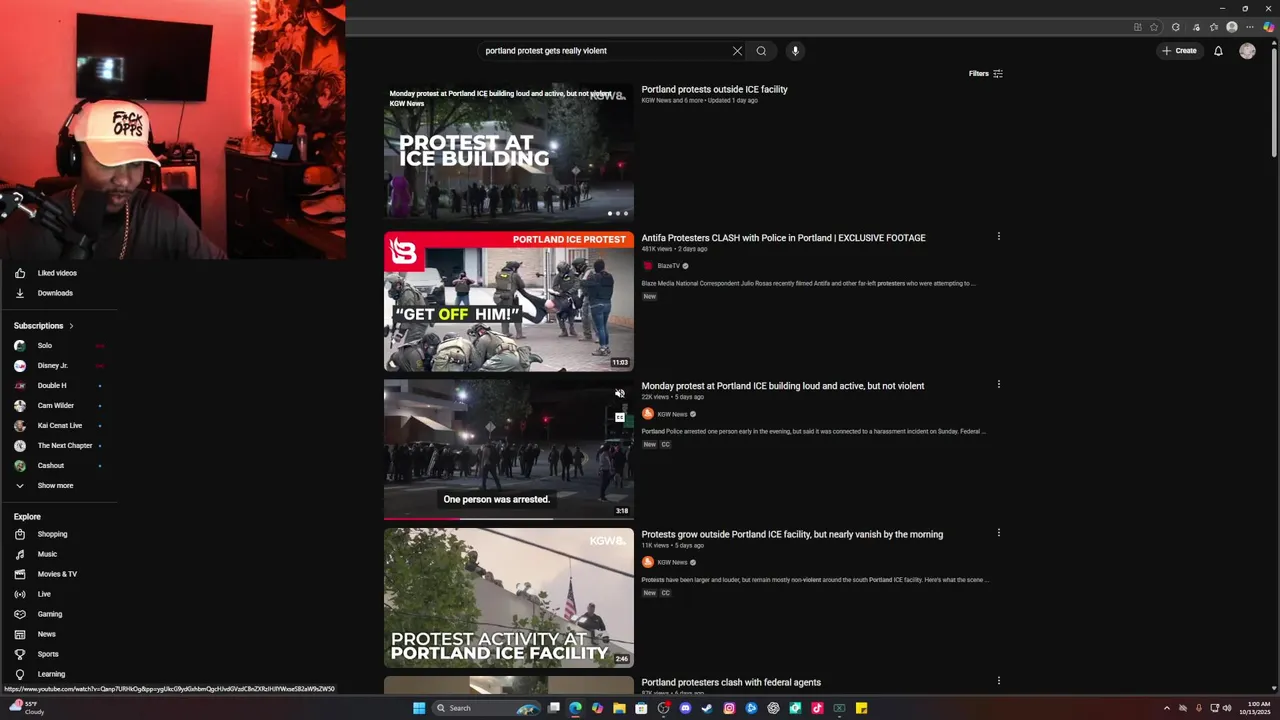Start voice search with microphone icon

click(x=795, y=51)
